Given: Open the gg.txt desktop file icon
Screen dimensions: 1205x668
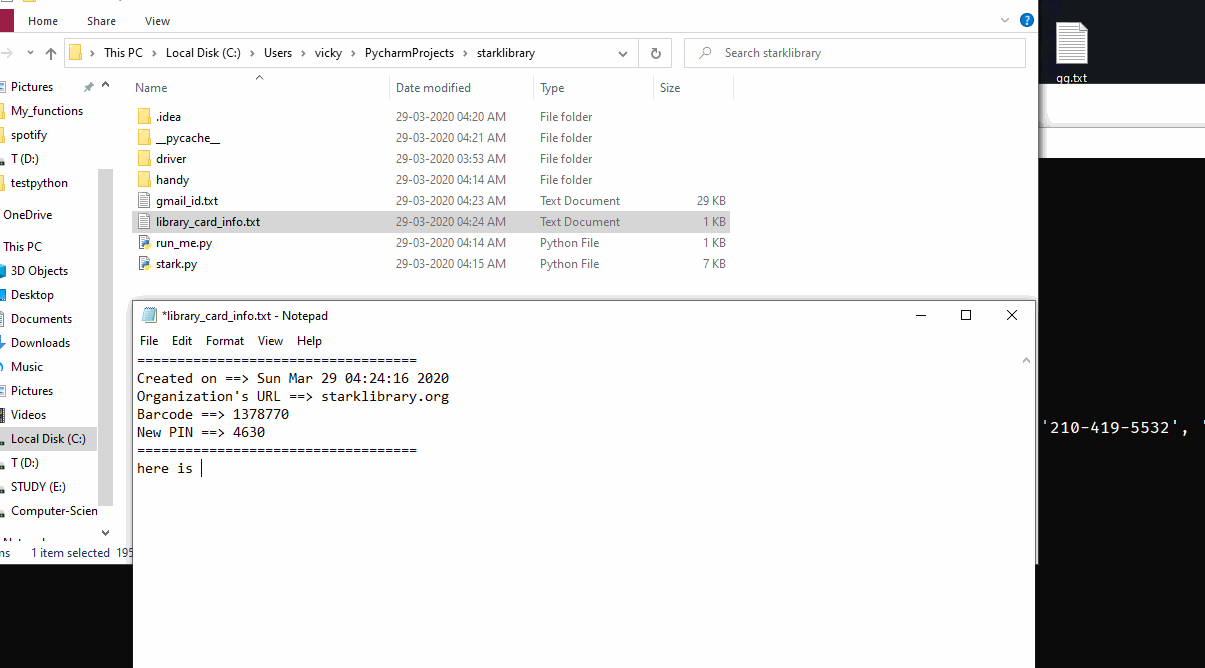Looking at the screenshot, I should pos(1071,50).
